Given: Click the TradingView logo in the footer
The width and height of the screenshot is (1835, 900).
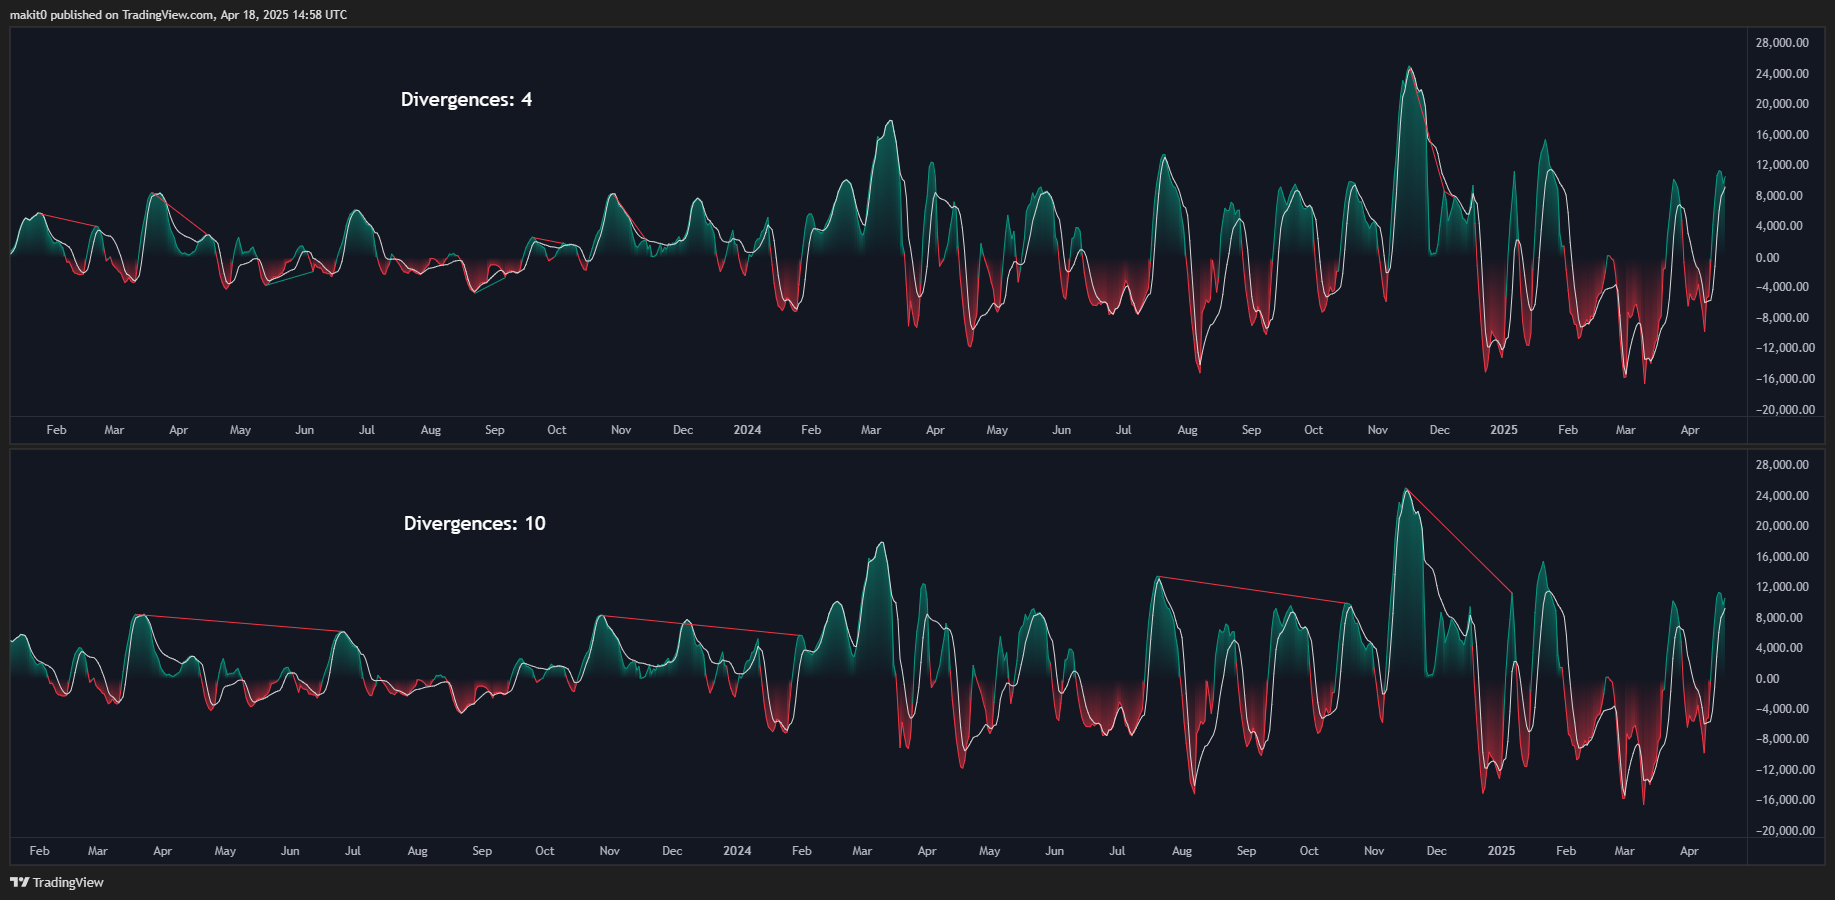Looking at the screenshot, I should coord(57,882).
